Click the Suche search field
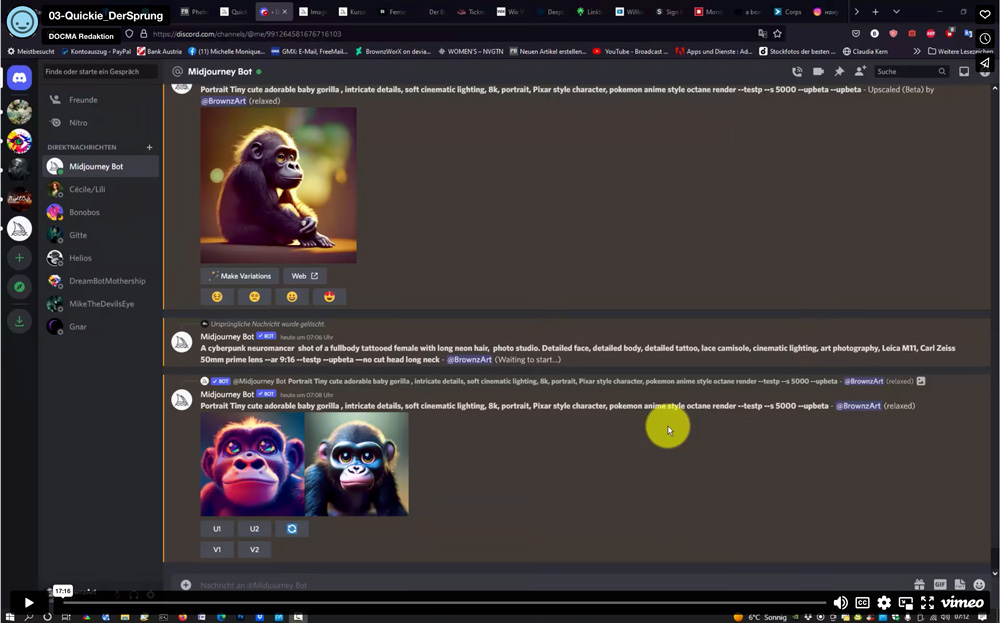Screen dimensions: 1000x623 click(911, 71)
